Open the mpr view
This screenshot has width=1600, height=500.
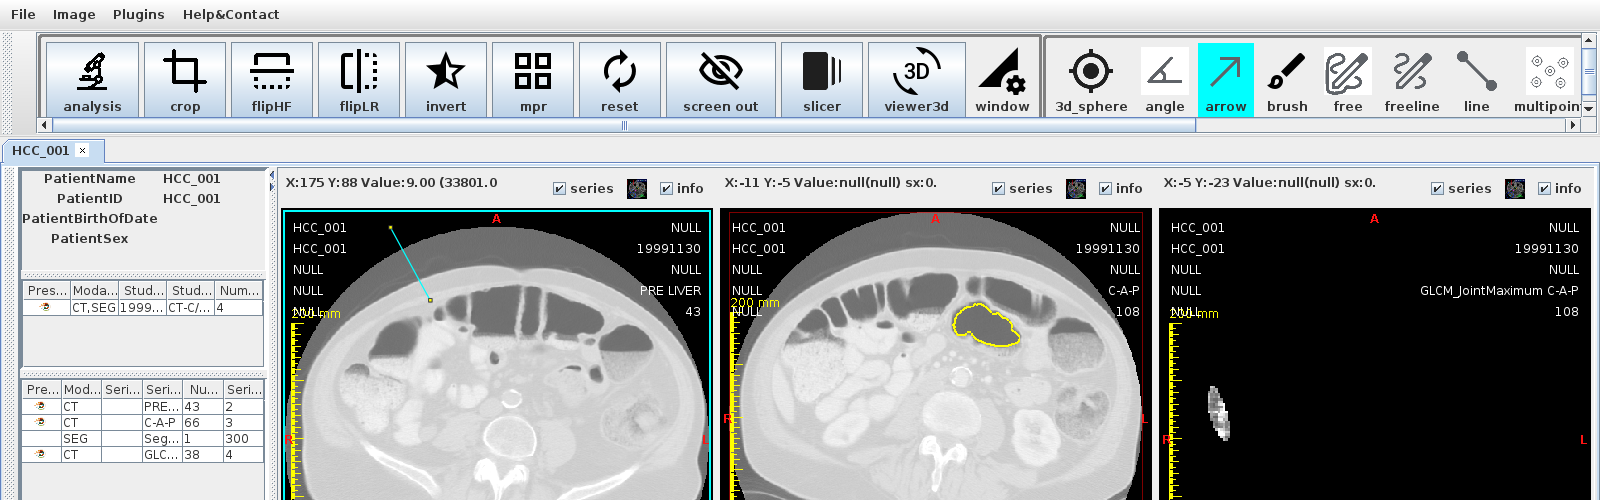[533, 80]
